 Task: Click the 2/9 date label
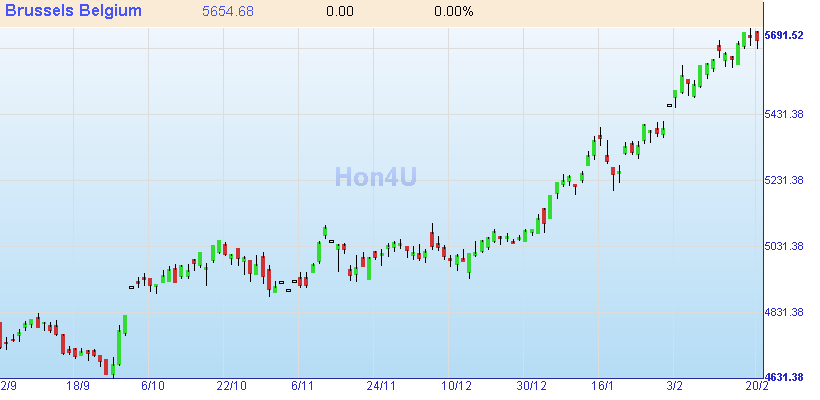[9, 386]
